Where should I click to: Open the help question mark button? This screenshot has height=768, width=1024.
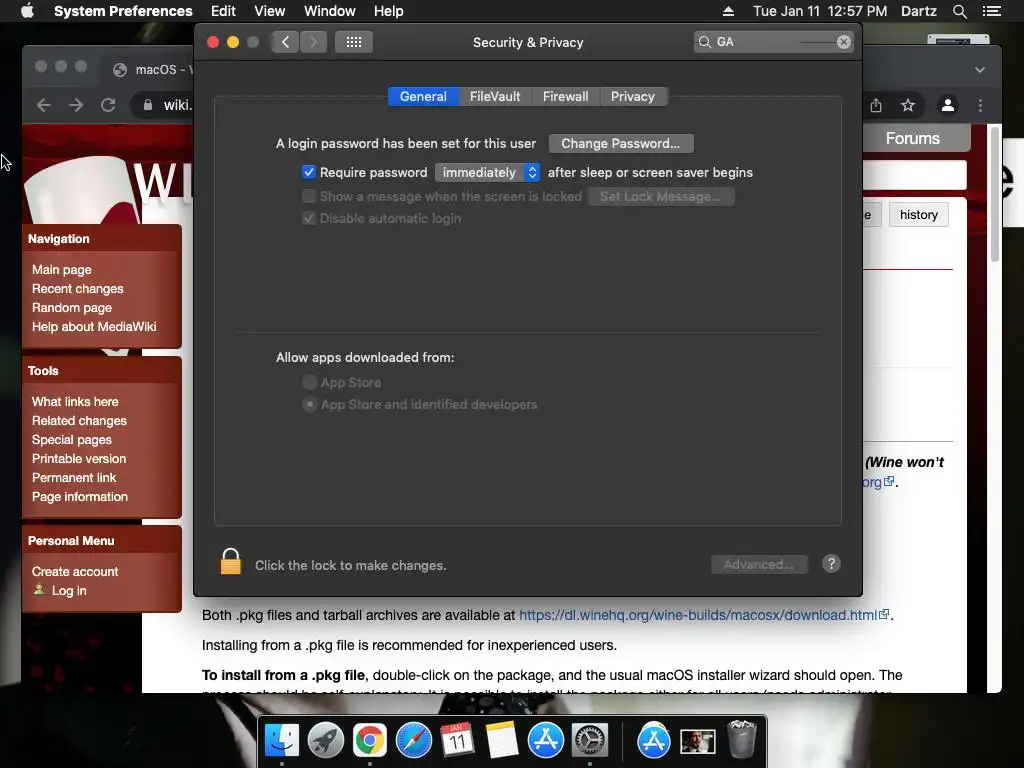(x=831, y=564)
